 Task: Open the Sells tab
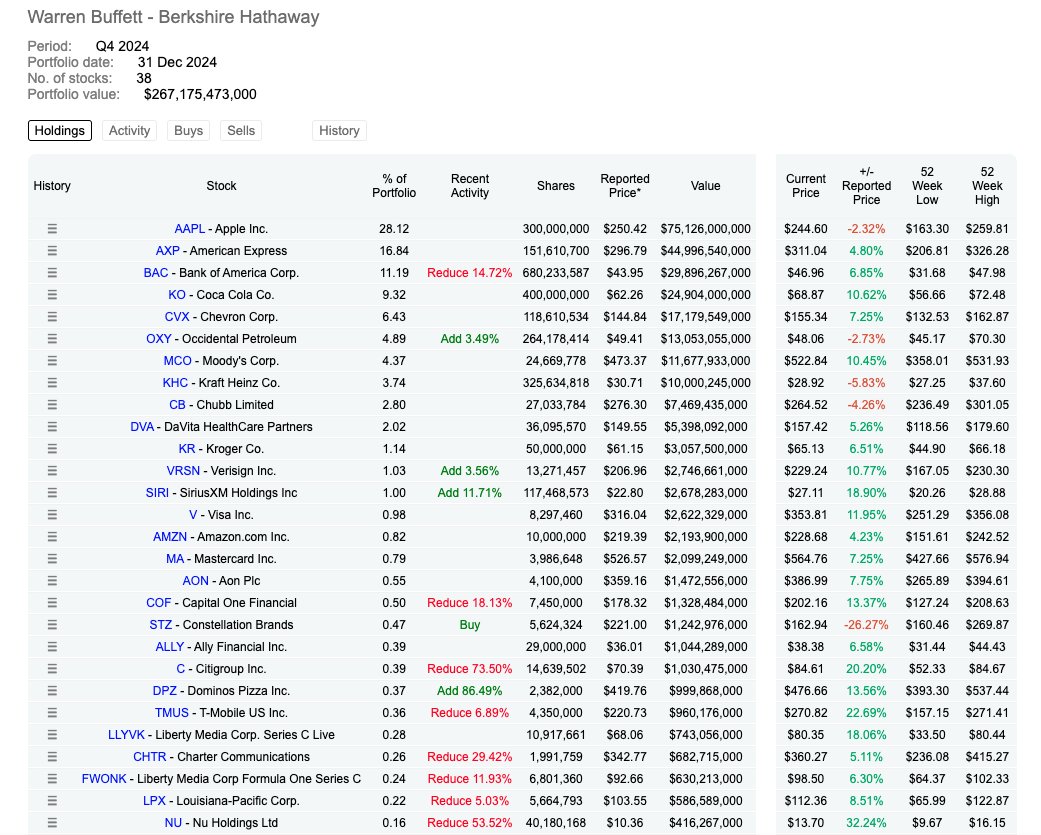pos(241,131)
